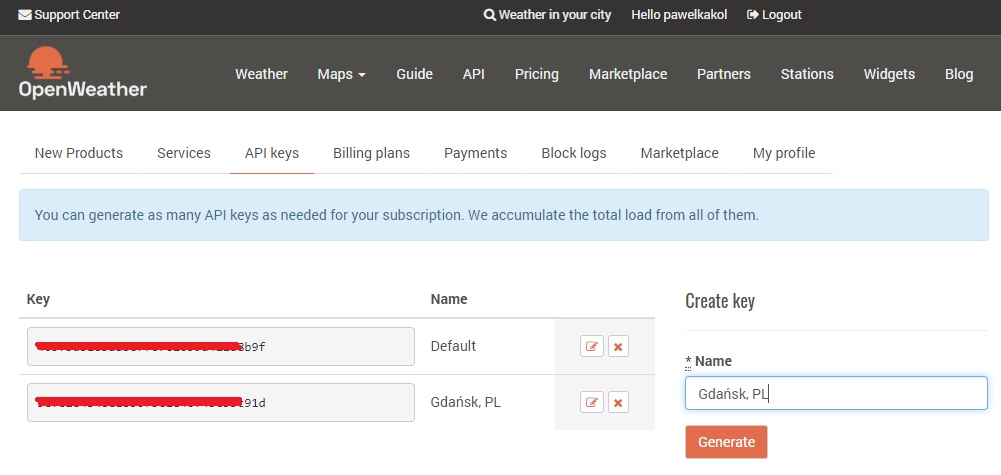Screen dimensions: 1001x475
Task: Select the Gdańsk, PL key value field
Action: (x=220, y=403)
